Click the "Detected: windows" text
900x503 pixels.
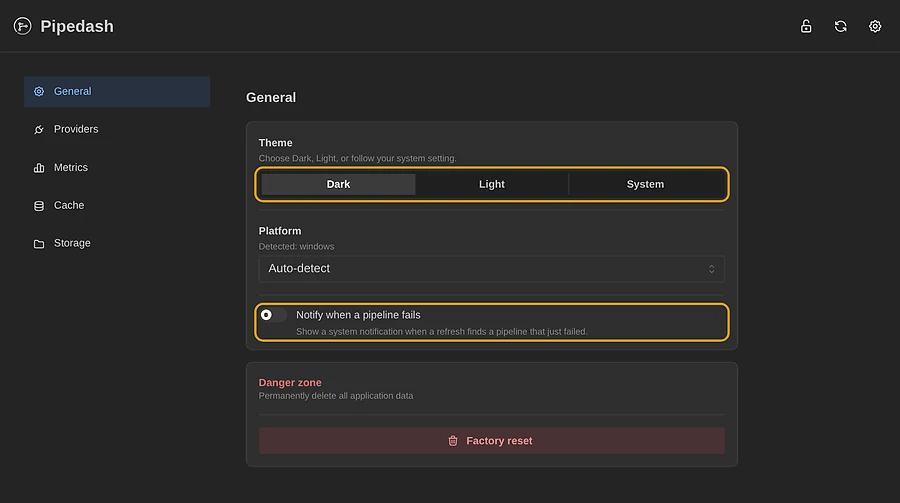point(296,246)
